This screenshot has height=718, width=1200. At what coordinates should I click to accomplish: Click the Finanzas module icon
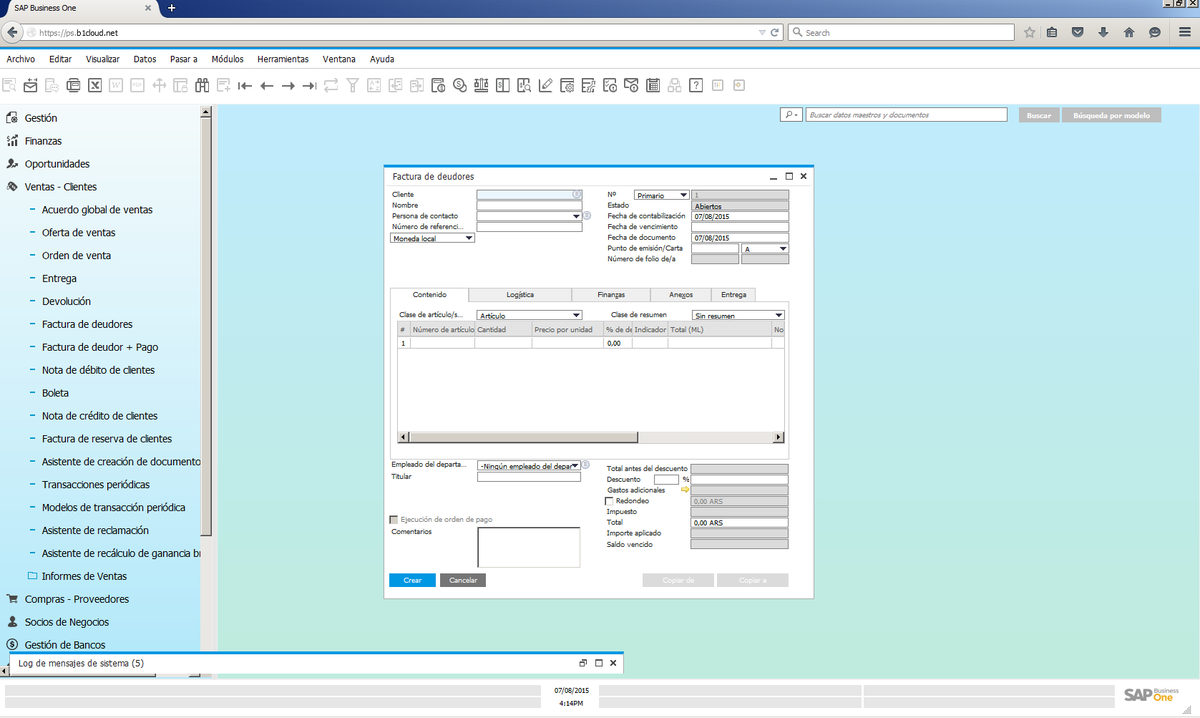pos(13,141)
